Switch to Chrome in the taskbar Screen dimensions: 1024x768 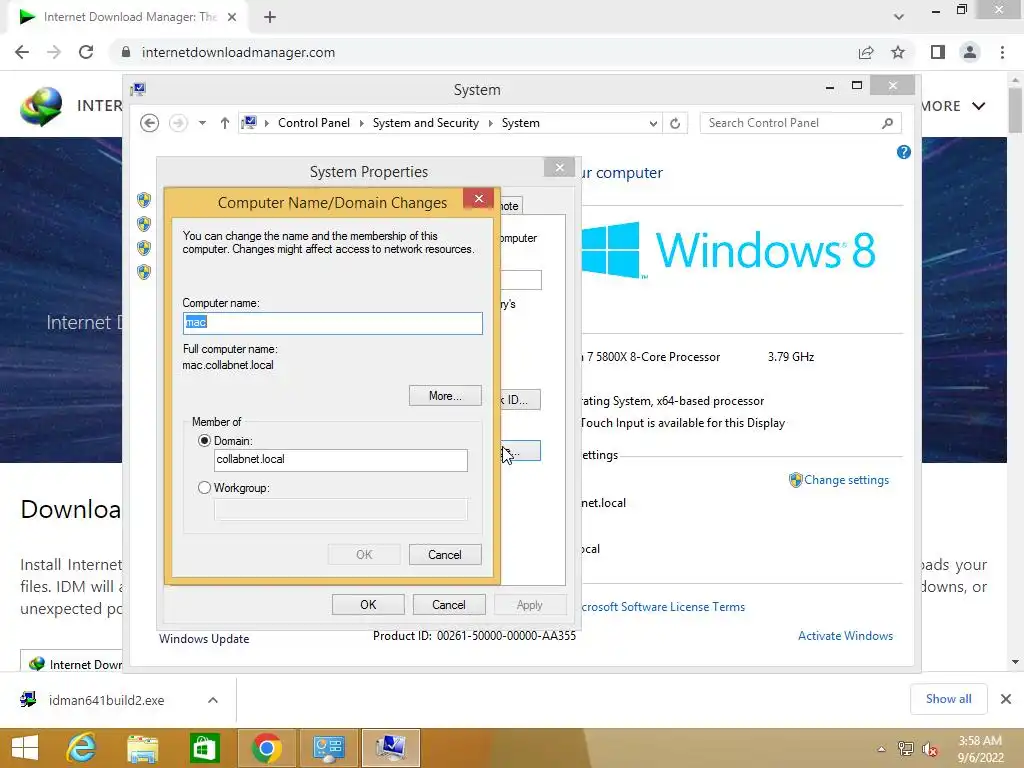tap(266, 748)
